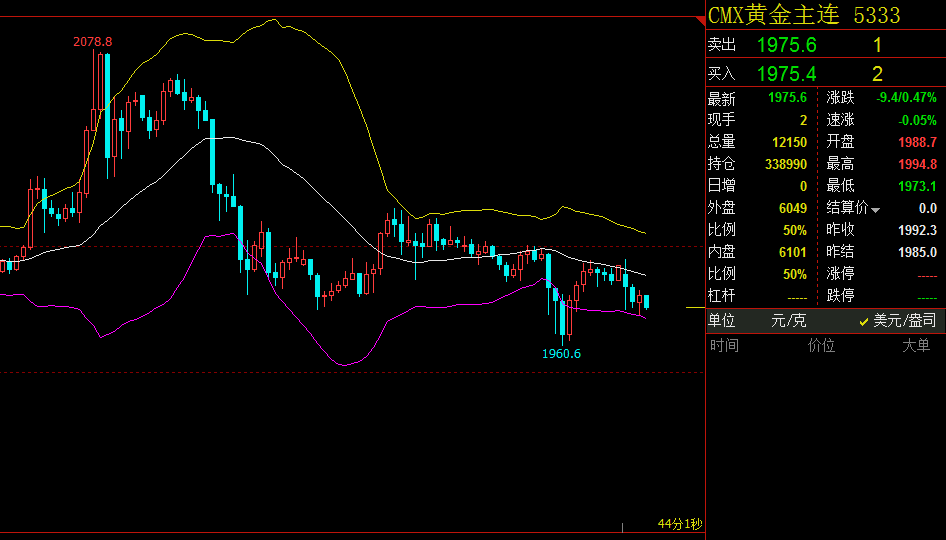This screenshot has width=946, height=540.
Task: Click the 最低 value 1973.1
Action: pyautogui.click(x=917, y=186)
